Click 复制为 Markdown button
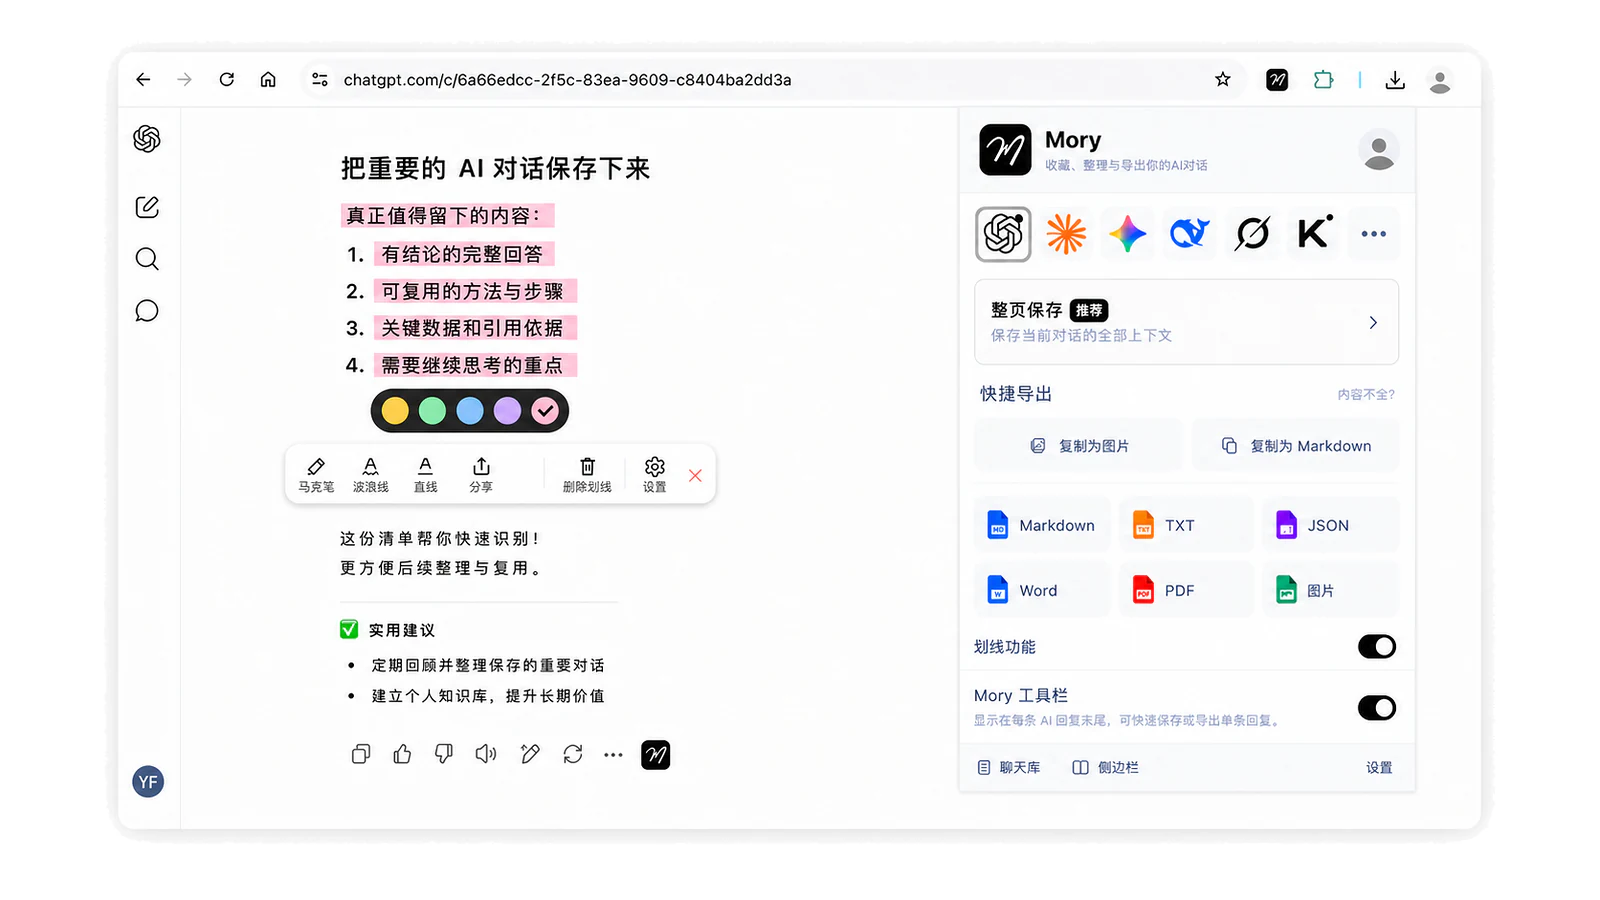Screen dimensions: 1600x900 click(x=1296, y=446)
